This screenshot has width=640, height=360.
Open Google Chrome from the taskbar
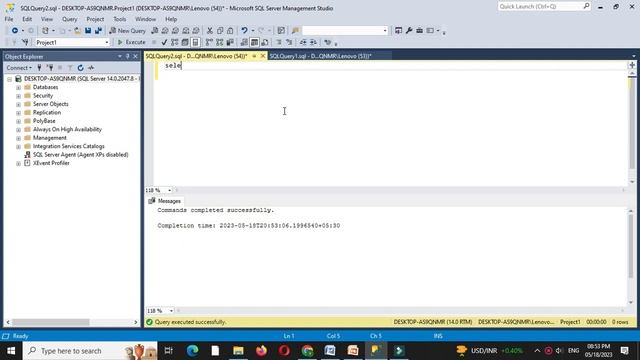pyautogui.click(x=307, y=351)
